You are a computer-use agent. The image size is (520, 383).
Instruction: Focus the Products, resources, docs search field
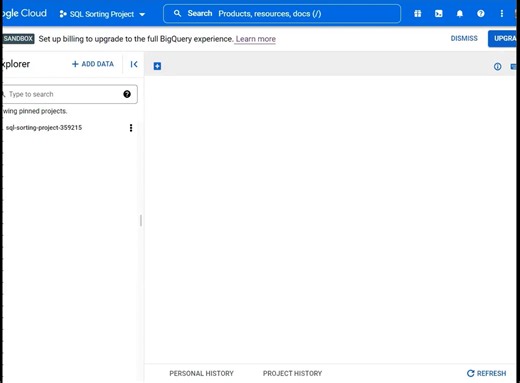[282, 14]
